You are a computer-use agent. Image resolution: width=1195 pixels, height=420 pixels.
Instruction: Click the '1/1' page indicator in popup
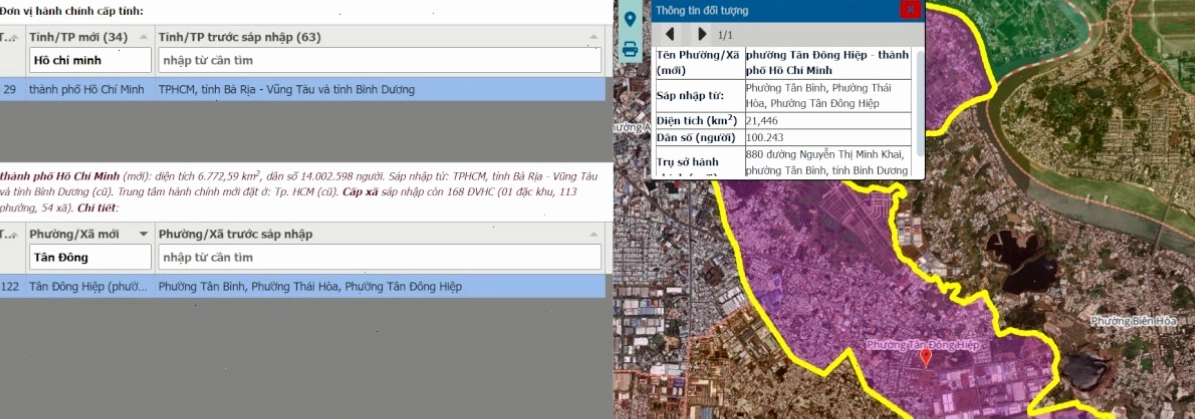726,35
